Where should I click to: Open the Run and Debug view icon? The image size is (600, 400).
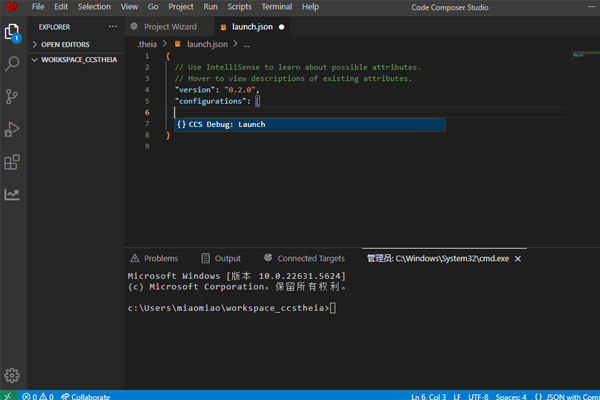tap(12, 129)
